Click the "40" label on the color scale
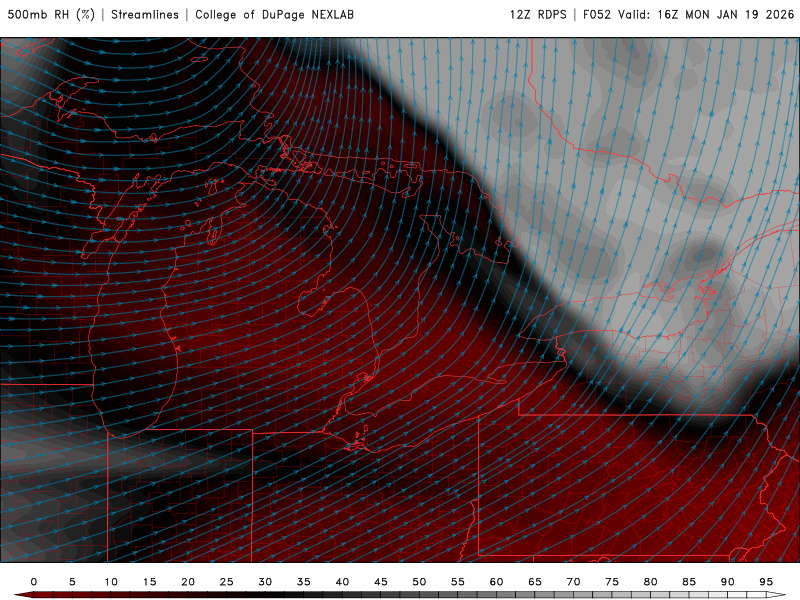 342,582
